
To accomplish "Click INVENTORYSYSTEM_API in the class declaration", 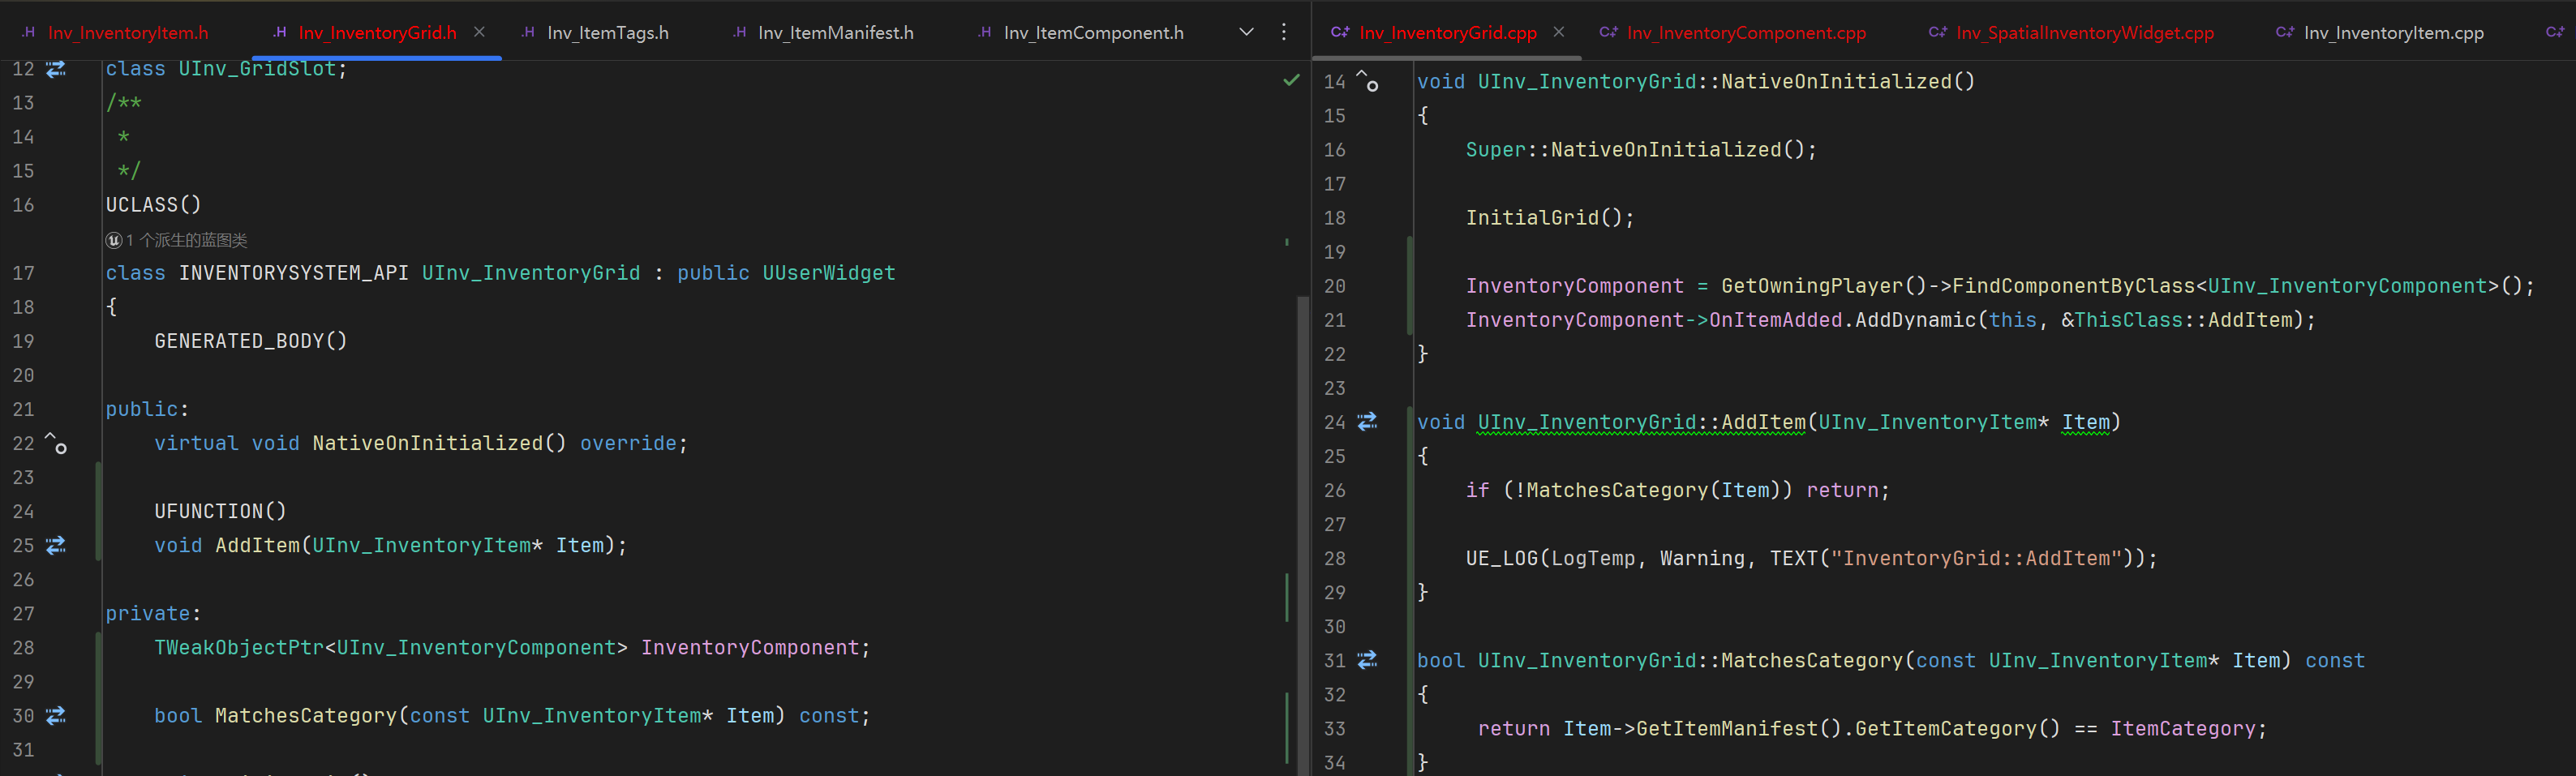I will pos(294,273).
